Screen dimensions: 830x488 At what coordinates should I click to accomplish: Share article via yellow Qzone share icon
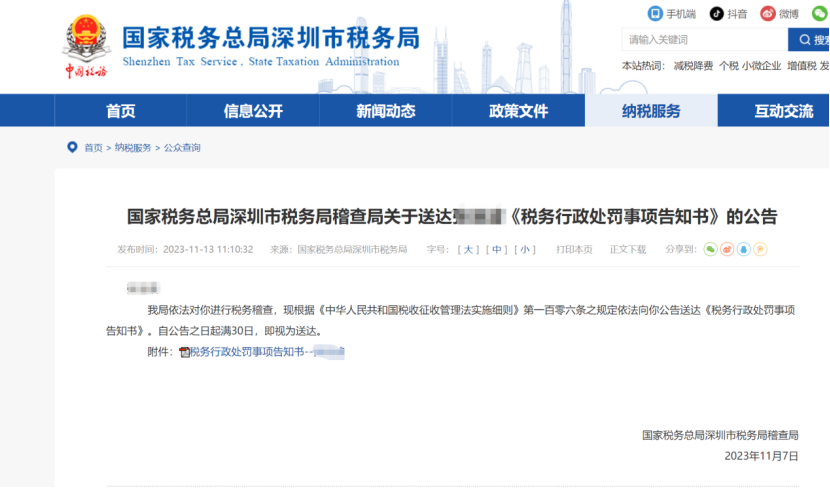click(x=760, y=249)
